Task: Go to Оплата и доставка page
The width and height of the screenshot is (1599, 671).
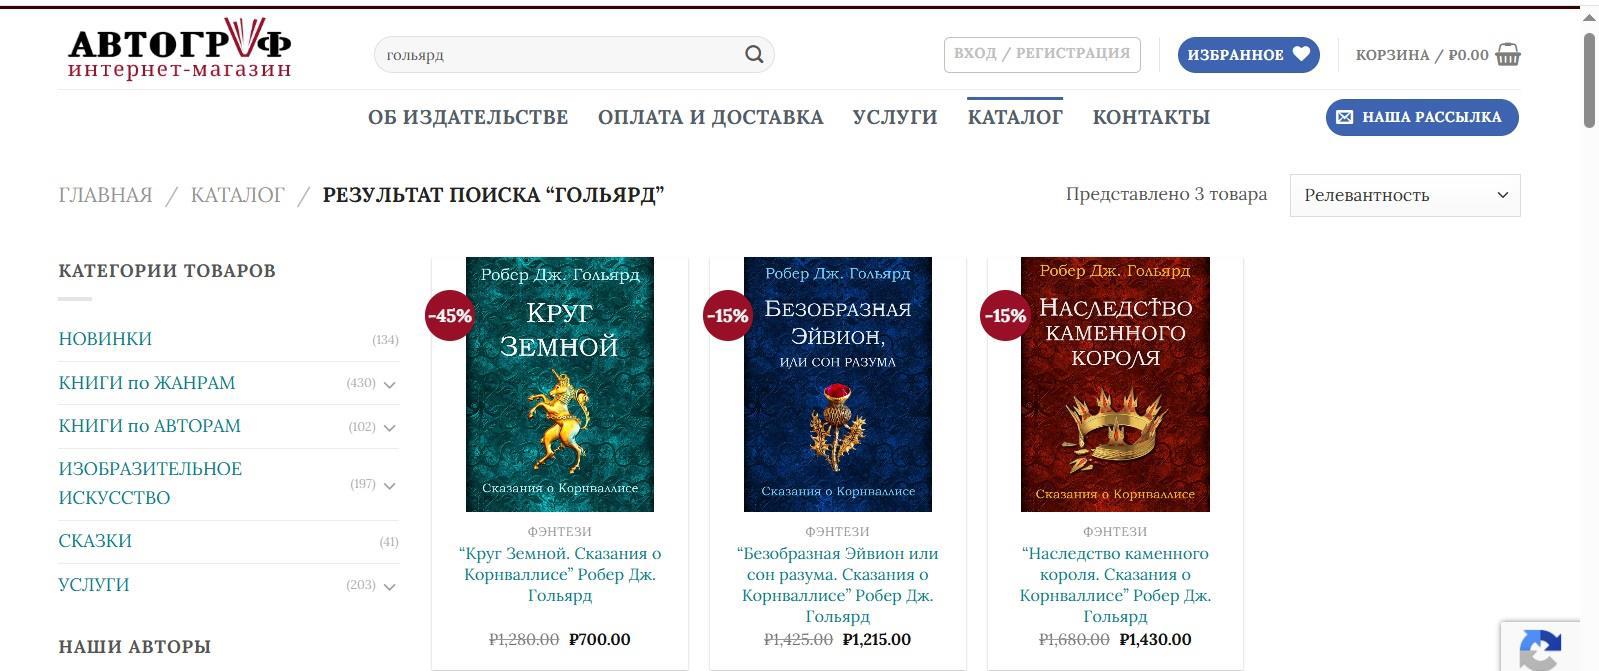Action: click(711, 117)
